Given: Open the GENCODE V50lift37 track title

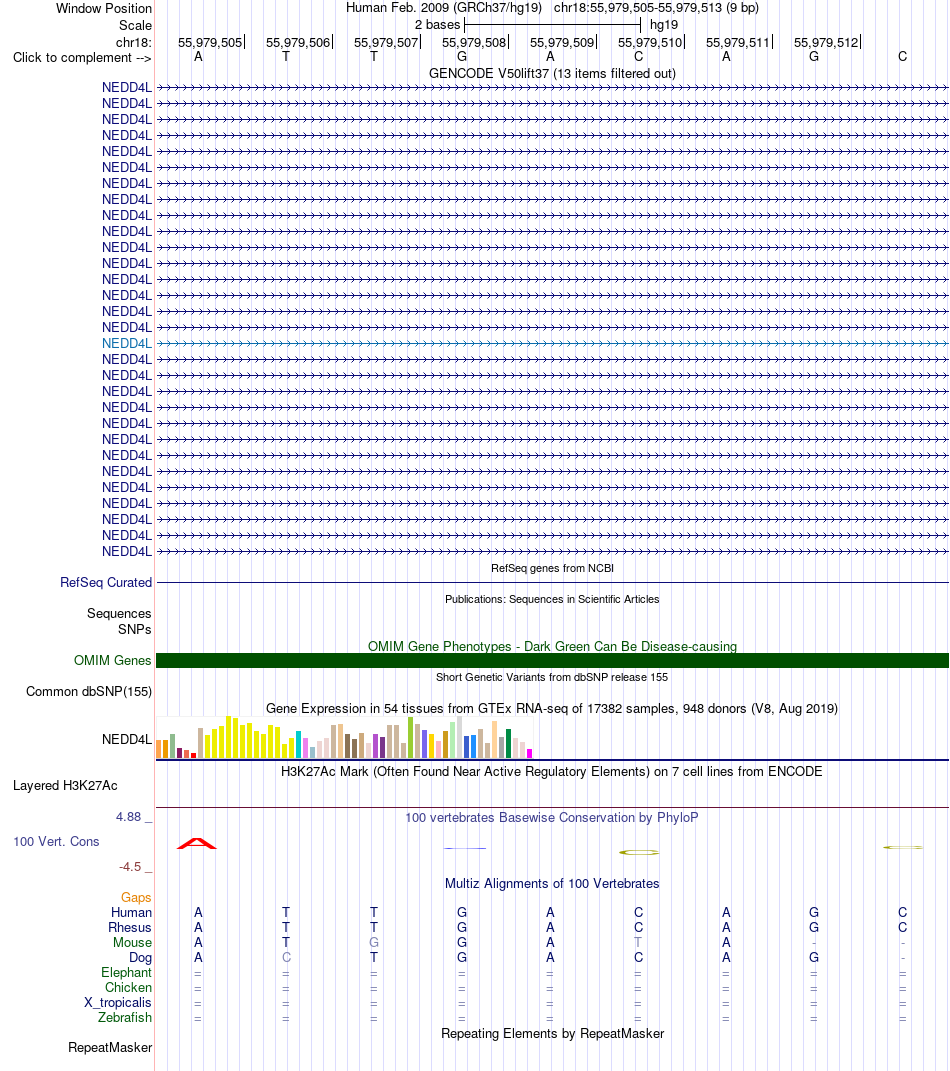Looking at the screenshot, I should tap(552, 73).
